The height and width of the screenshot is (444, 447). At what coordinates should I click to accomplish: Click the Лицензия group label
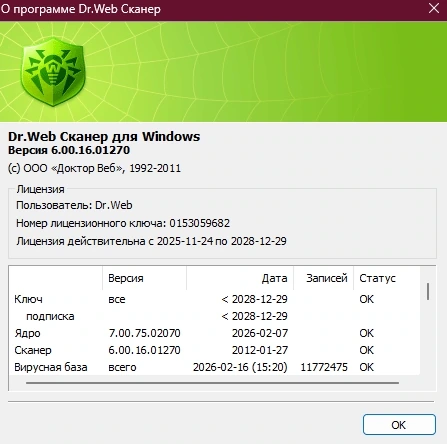[40, 189]
